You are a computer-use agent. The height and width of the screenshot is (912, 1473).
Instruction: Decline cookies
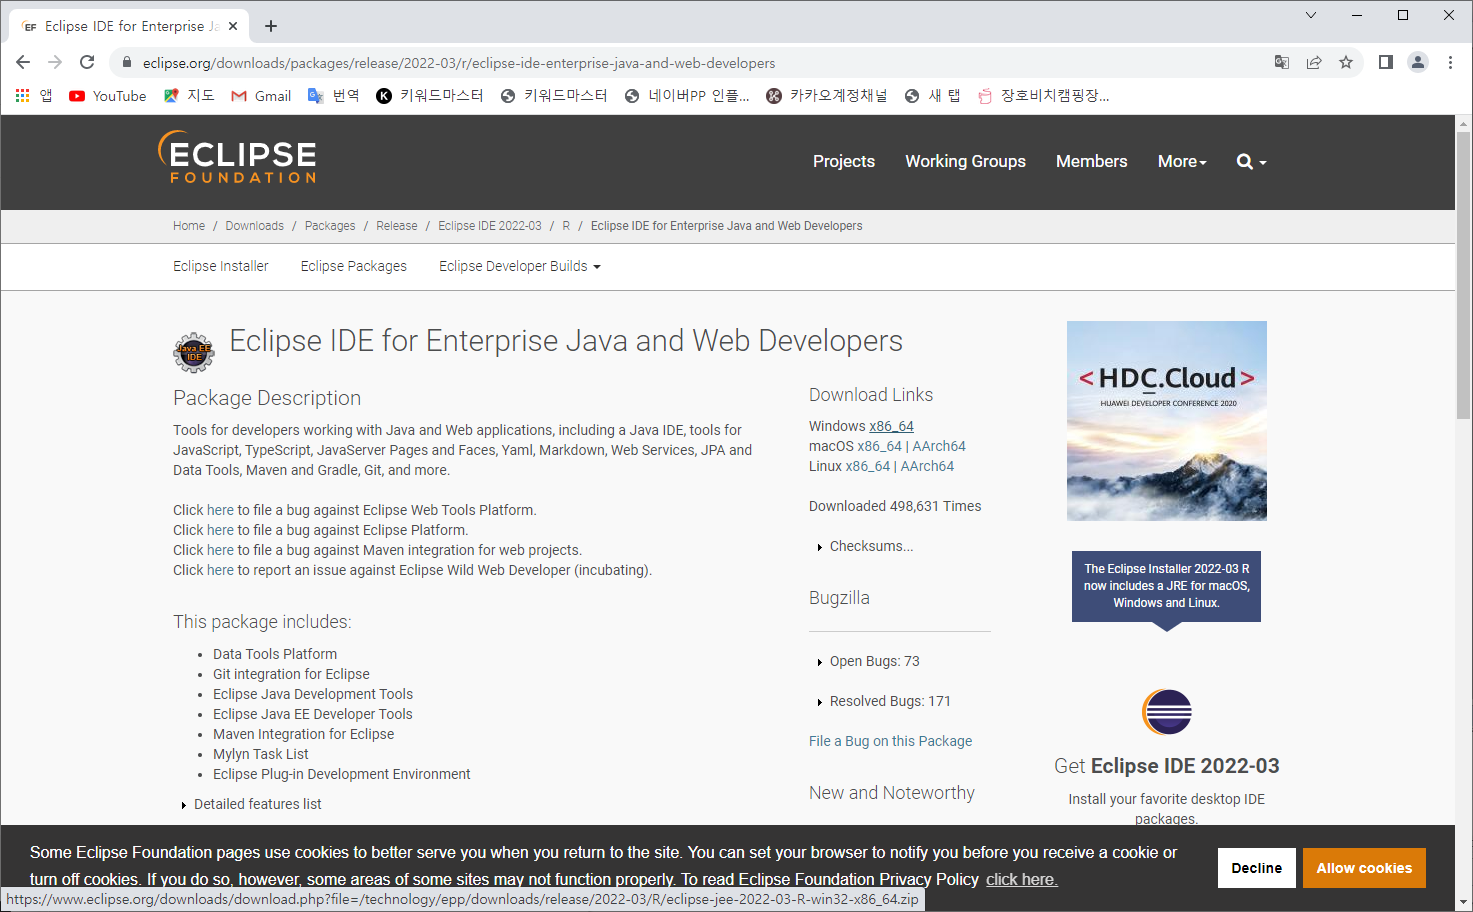1256,868
